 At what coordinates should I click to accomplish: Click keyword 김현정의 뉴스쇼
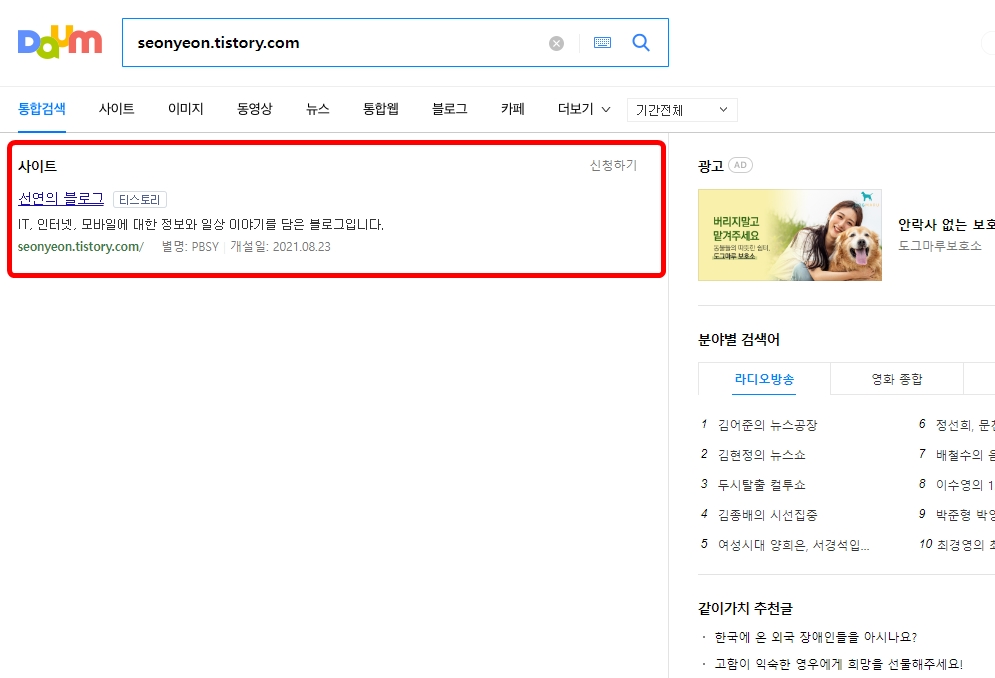coord(761,455)
